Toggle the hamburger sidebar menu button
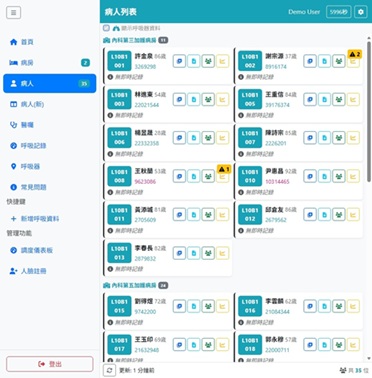This screenshot has width=372, height=378. click(13, 13)
